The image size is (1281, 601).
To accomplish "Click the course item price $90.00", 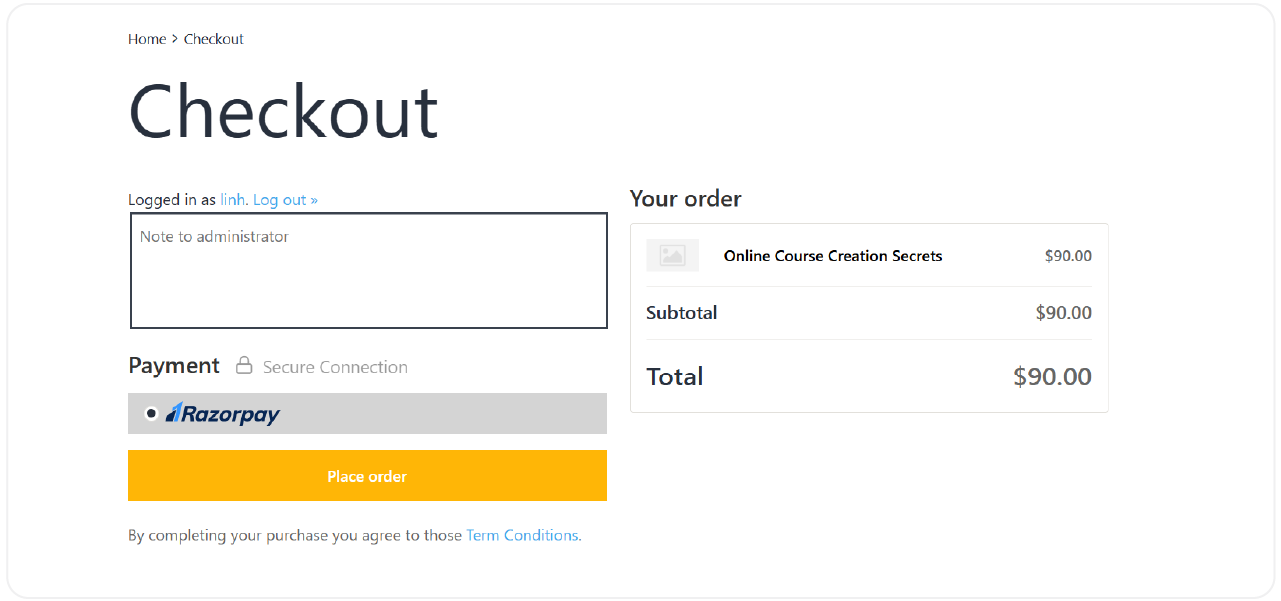I will (1068, 256).
